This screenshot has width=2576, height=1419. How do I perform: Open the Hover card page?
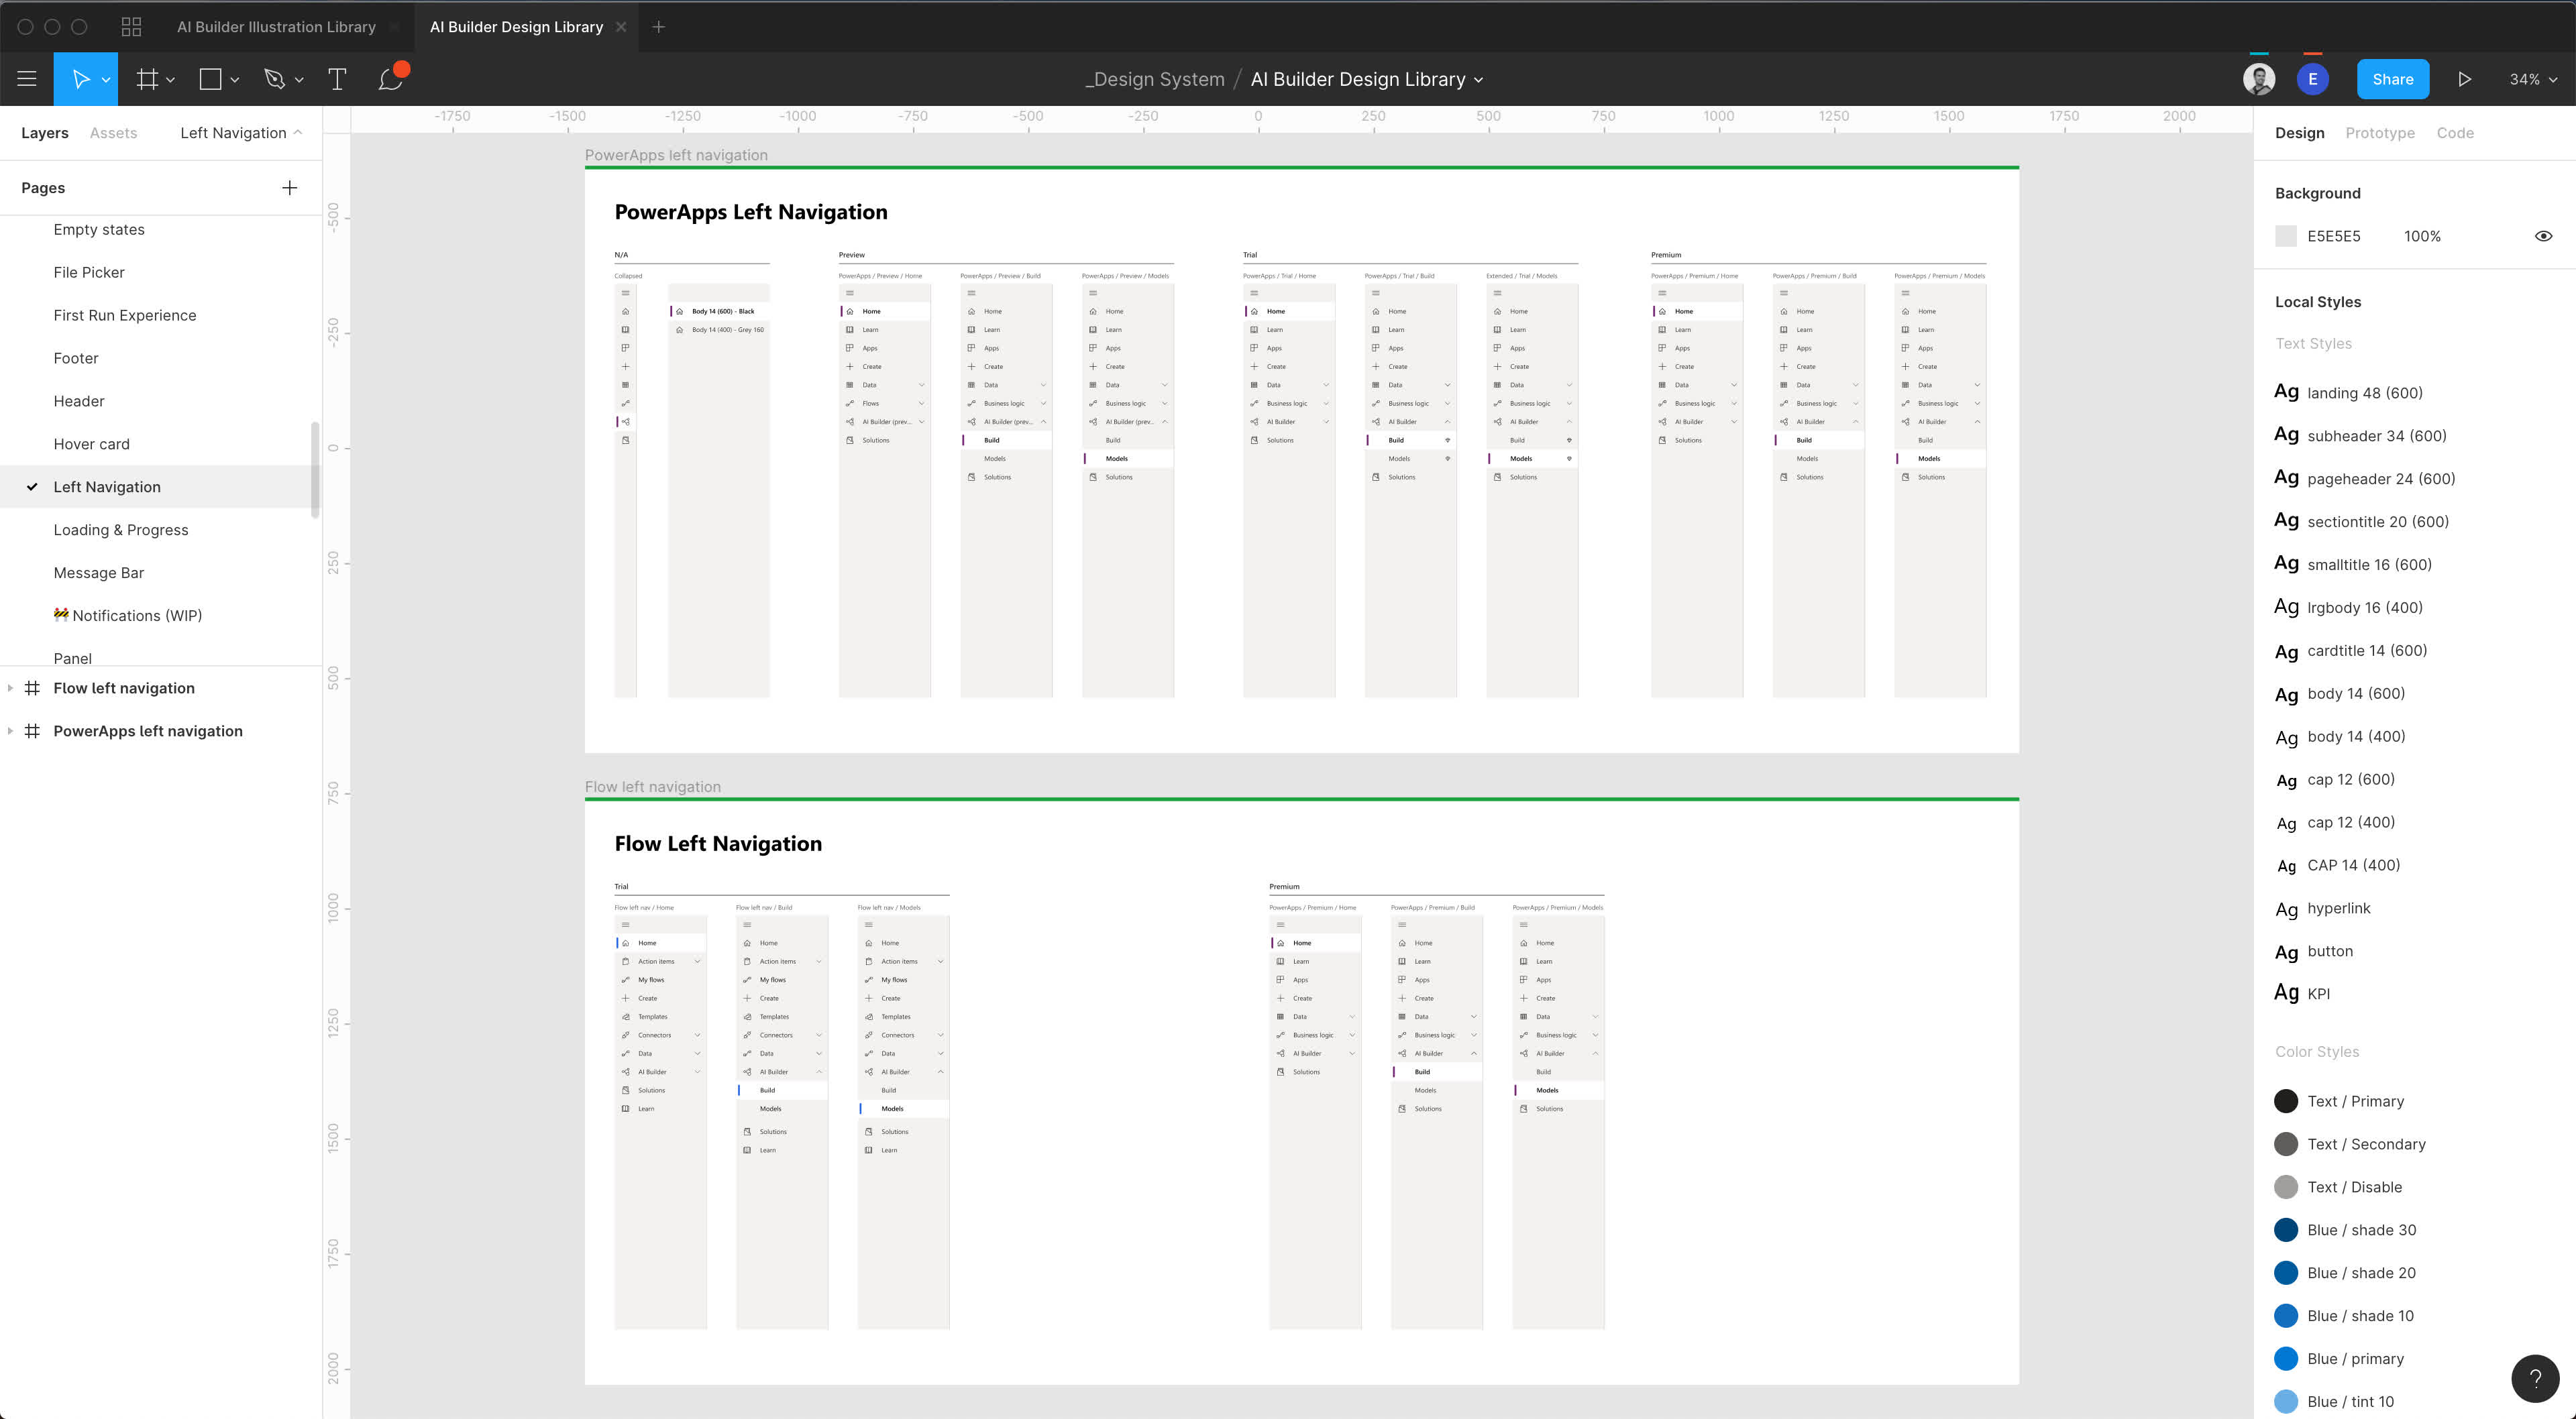point(91,444)
